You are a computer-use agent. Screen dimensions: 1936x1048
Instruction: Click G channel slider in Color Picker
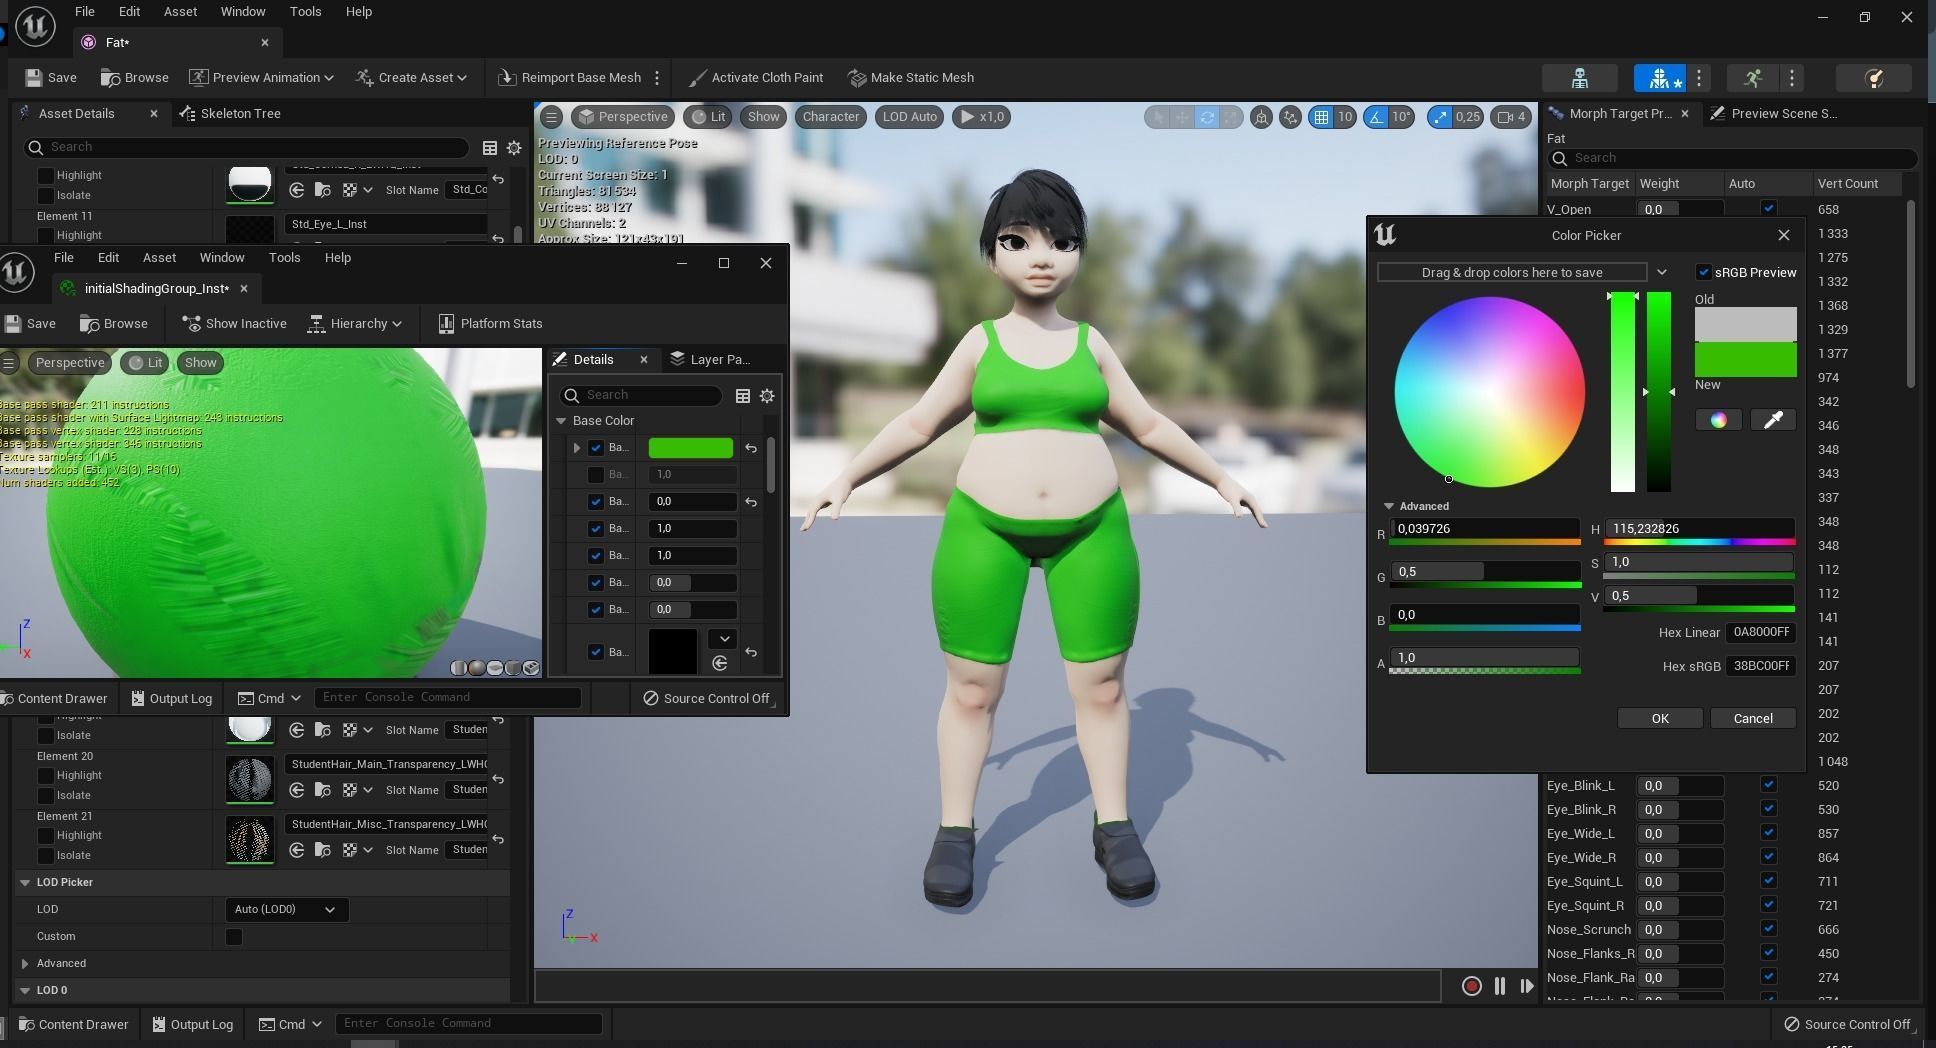coord(1485,572)
